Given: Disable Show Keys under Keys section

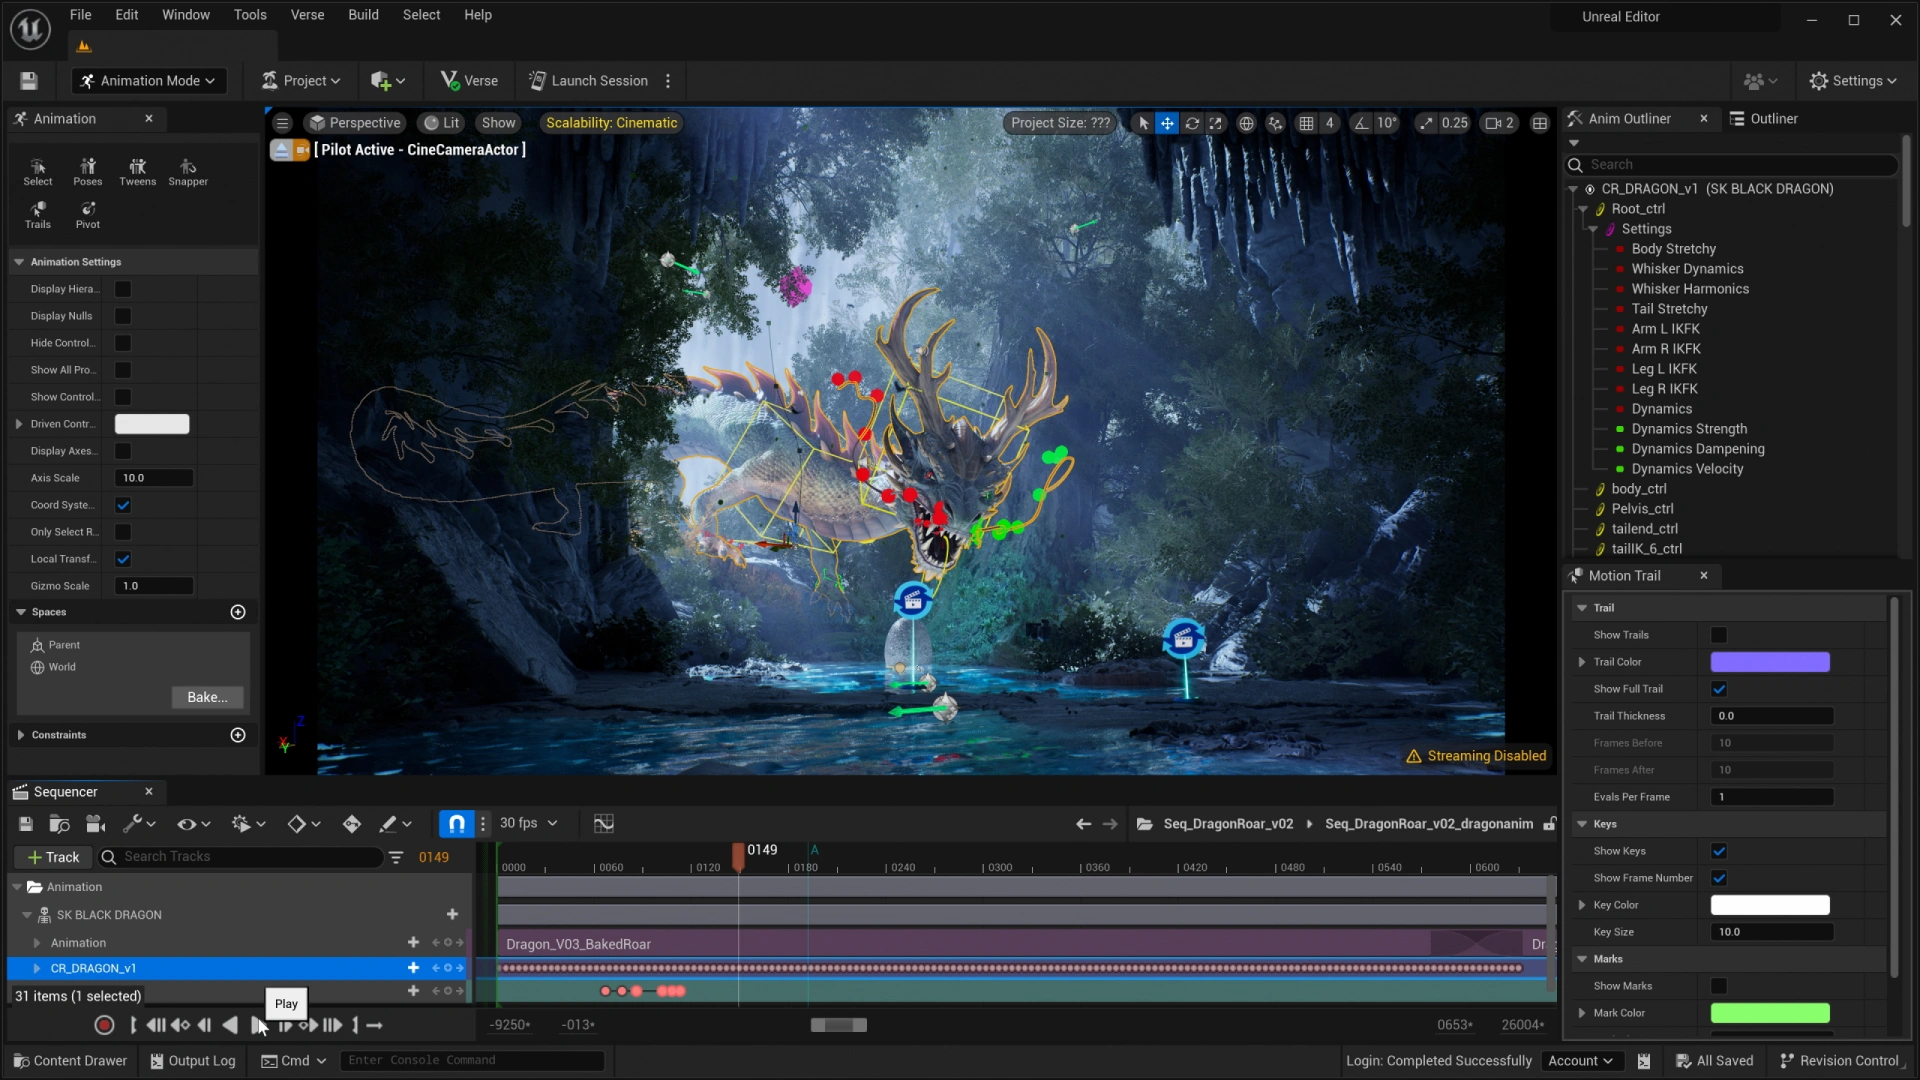Looking at the screenshot, I should pyautogui.click(x=1720, y=851).
